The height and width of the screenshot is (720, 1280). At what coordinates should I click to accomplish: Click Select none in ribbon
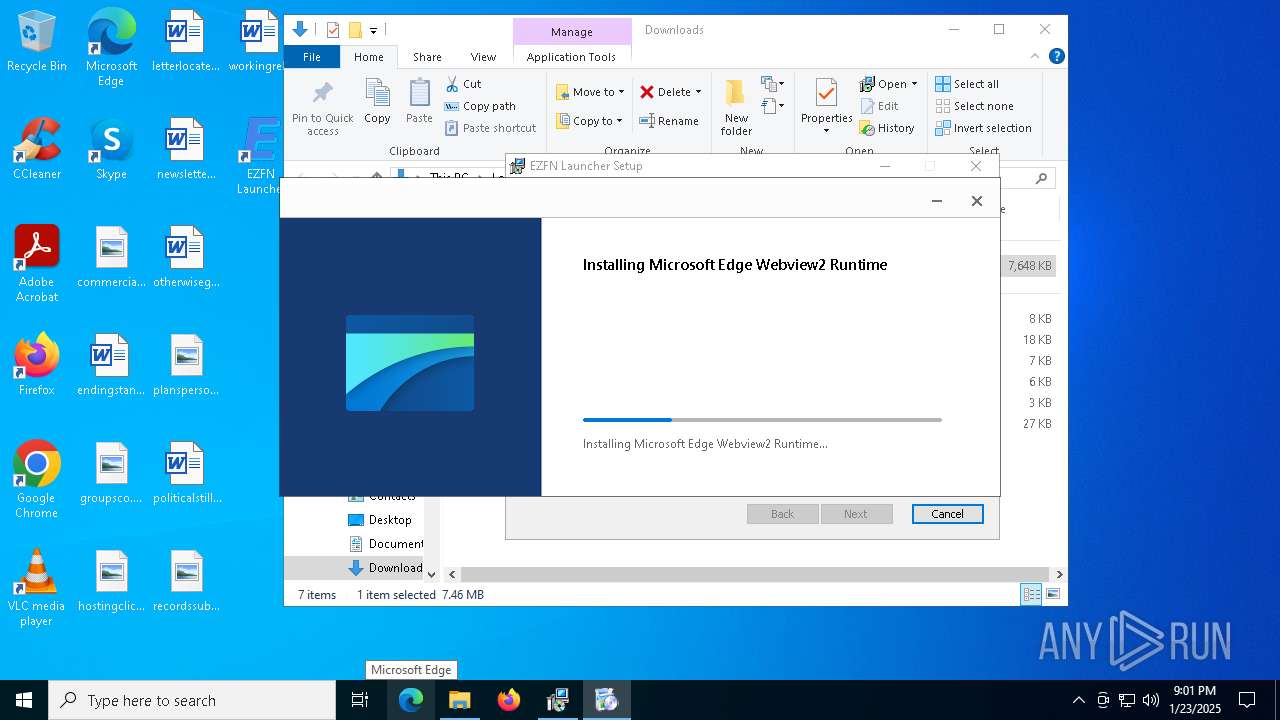tap(975, 106)
